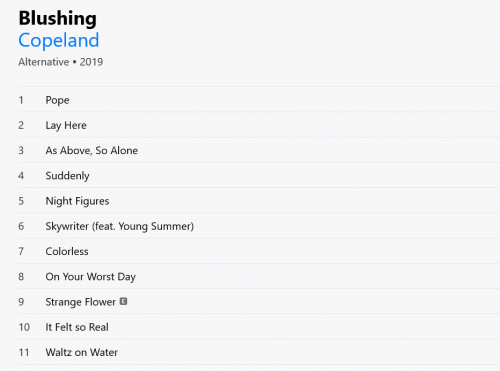Image resolution: width=500 pixels, height=371 pixels.
Task: Open the Copeland artist link
Action: click(x=59, y=40)
